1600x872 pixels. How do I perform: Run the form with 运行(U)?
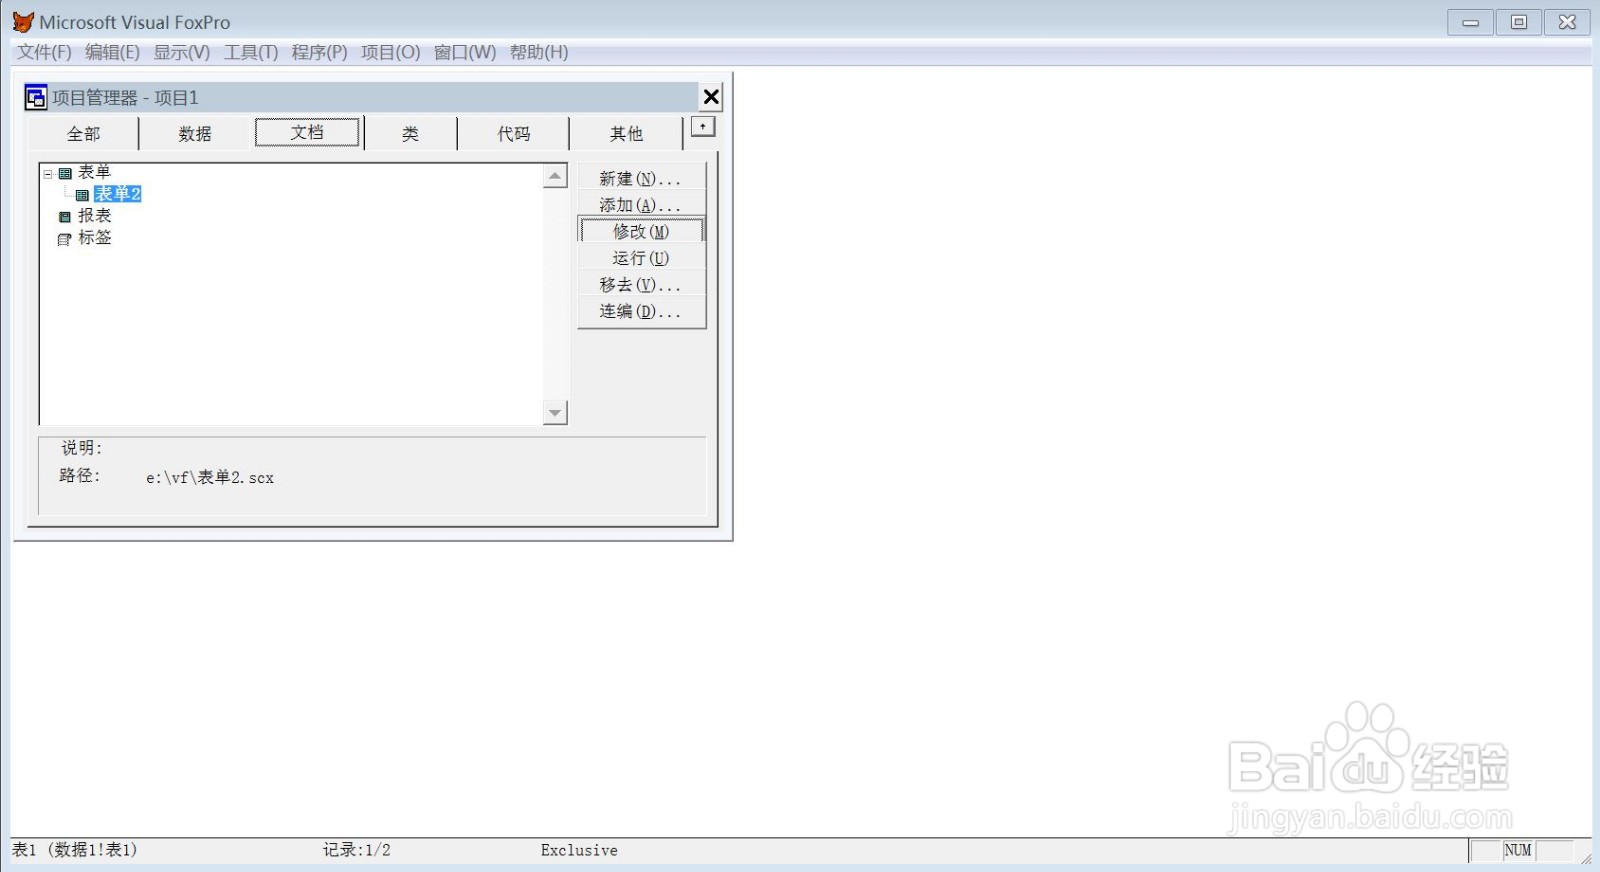[641, 258]
